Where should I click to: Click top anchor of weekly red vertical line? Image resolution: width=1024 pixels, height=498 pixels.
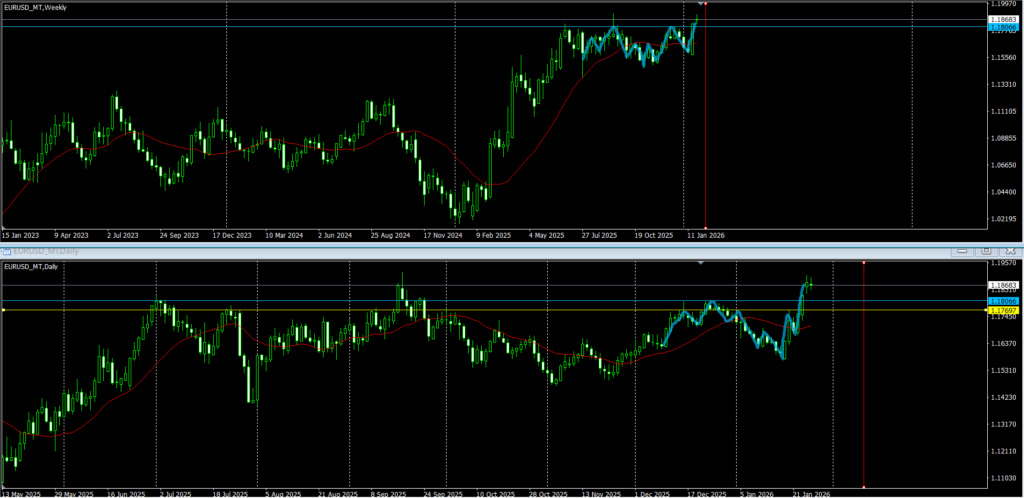coord(706,3)
